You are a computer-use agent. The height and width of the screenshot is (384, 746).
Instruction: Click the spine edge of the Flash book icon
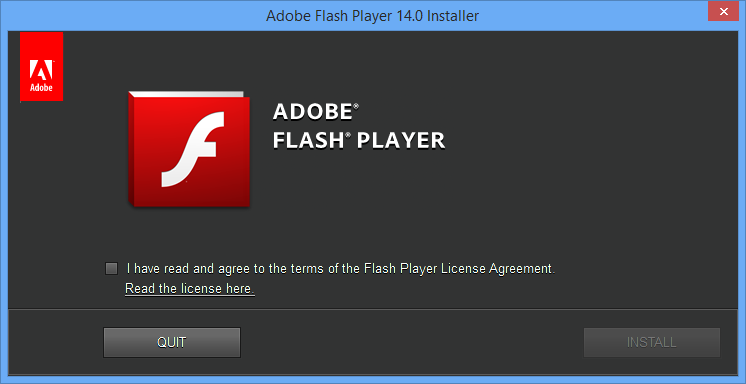[131, 149]
